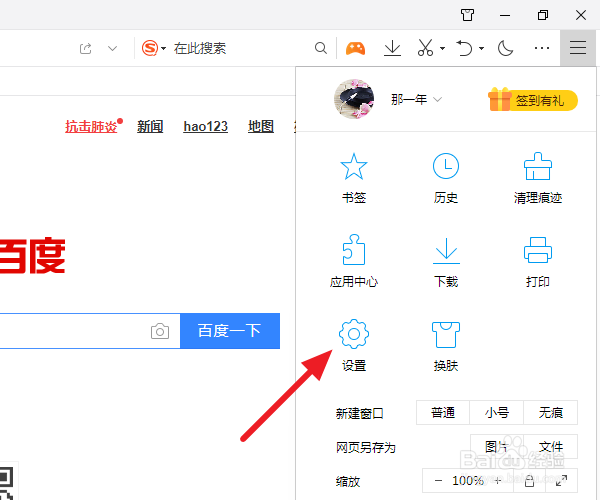Click the 签到有礼 sign-in gift button
The height and width of the screenshot is (500, 600).
(x=533, y=100)
